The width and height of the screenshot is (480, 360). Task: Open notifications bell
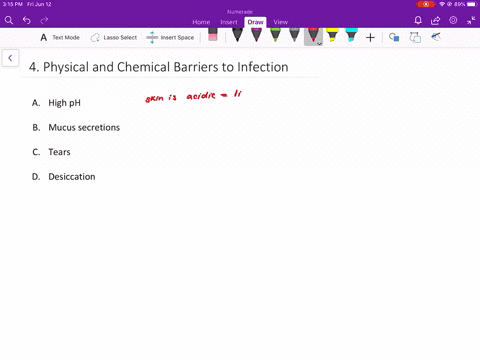[x=418, y=21]
